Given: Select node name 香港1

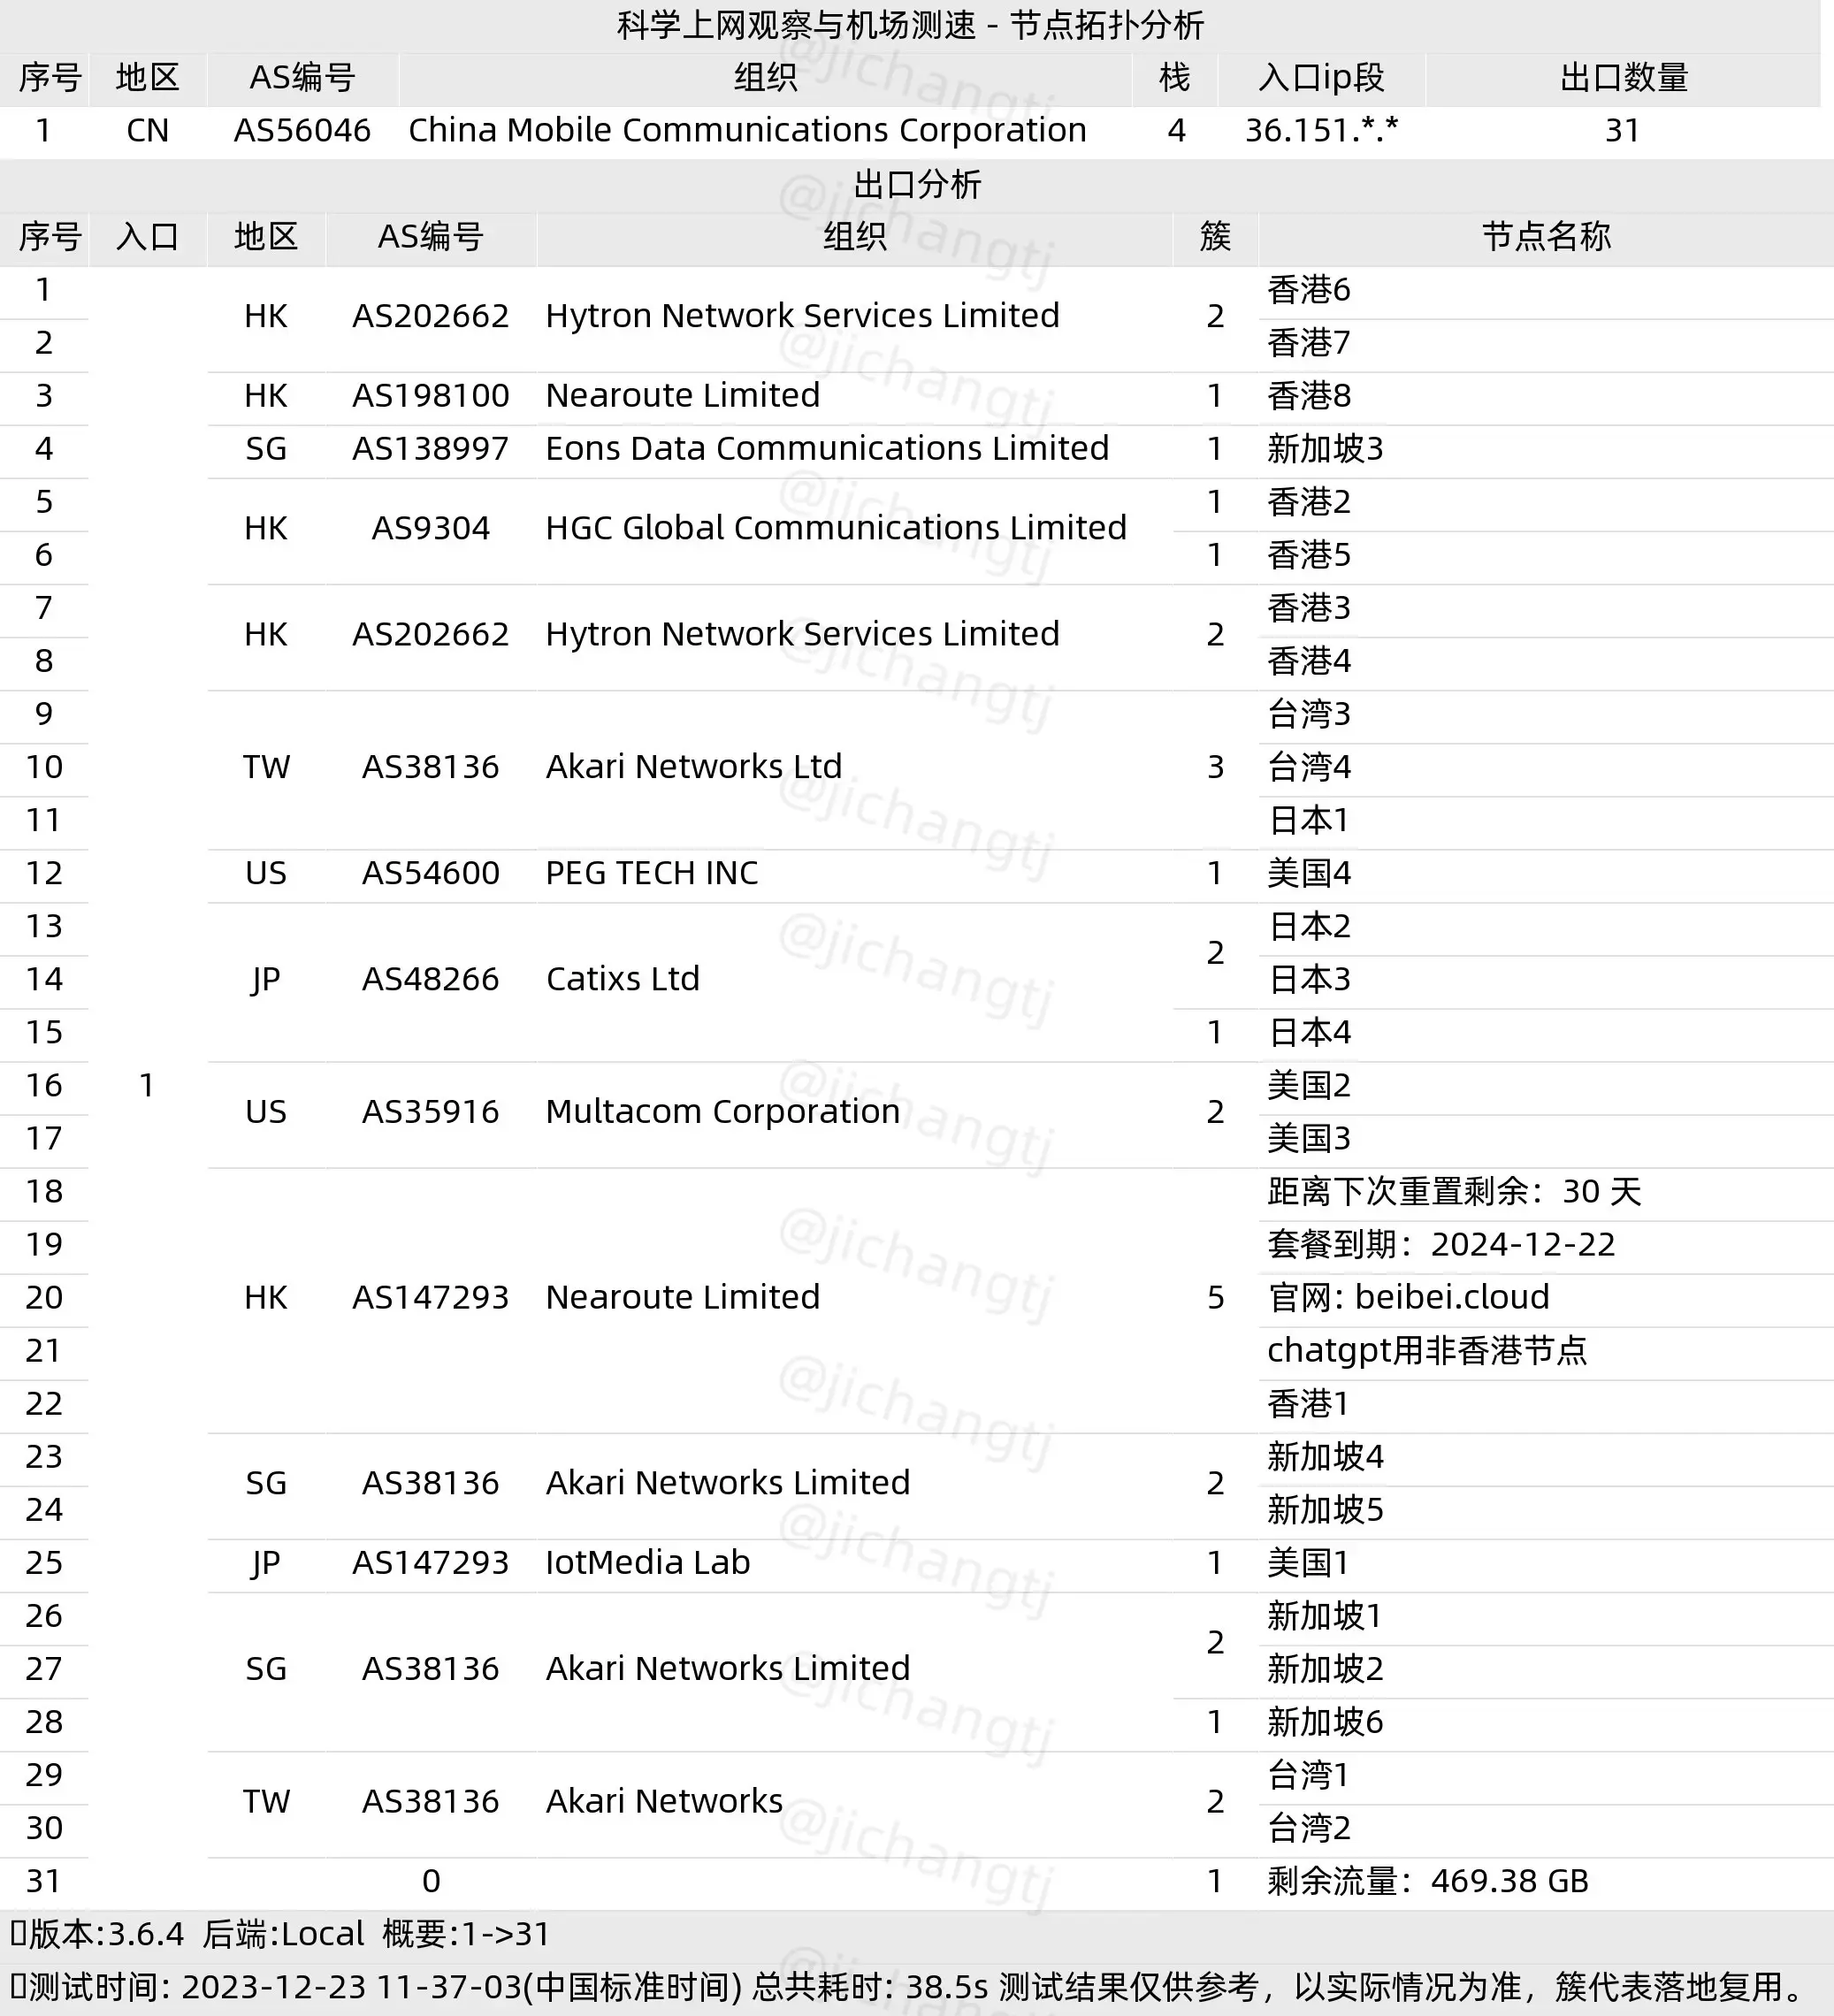Looking at the screenshot, I should (1309, 1403).
